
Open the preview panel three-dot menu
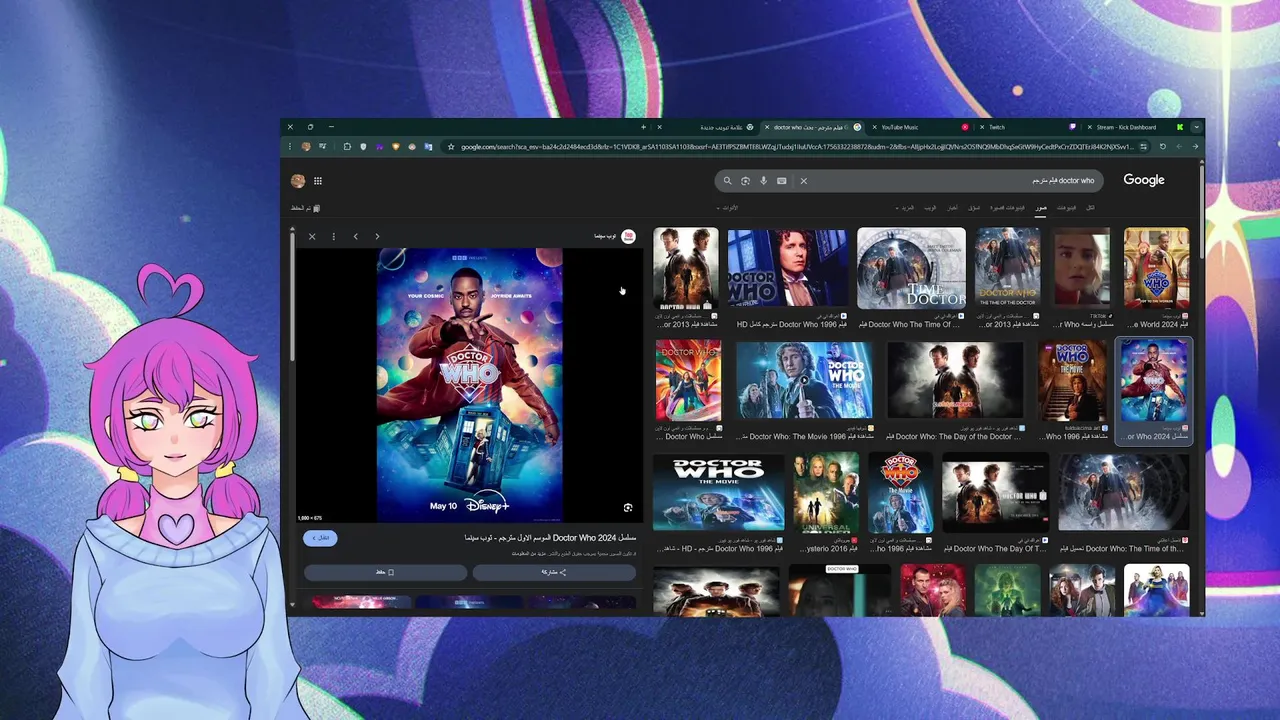coord(333,237)
